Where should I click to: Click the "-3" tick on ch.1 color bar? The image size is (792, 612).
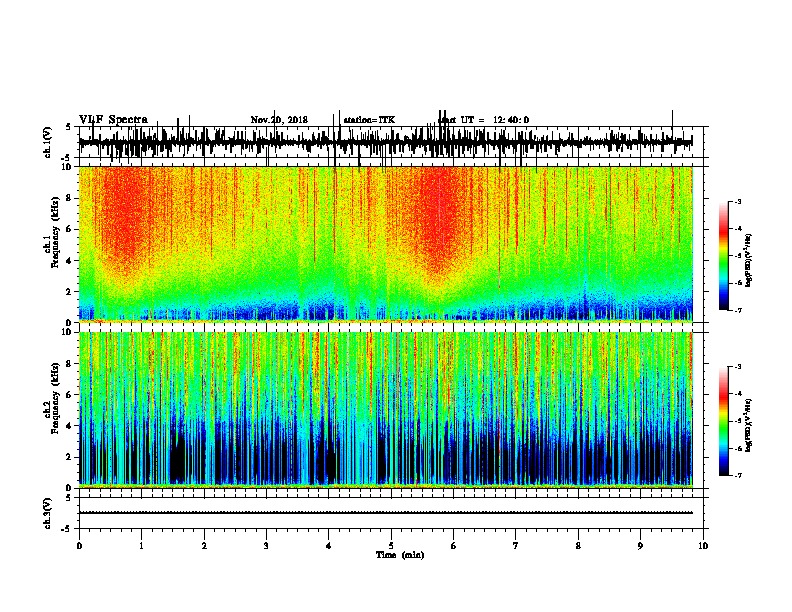[737, 201]
